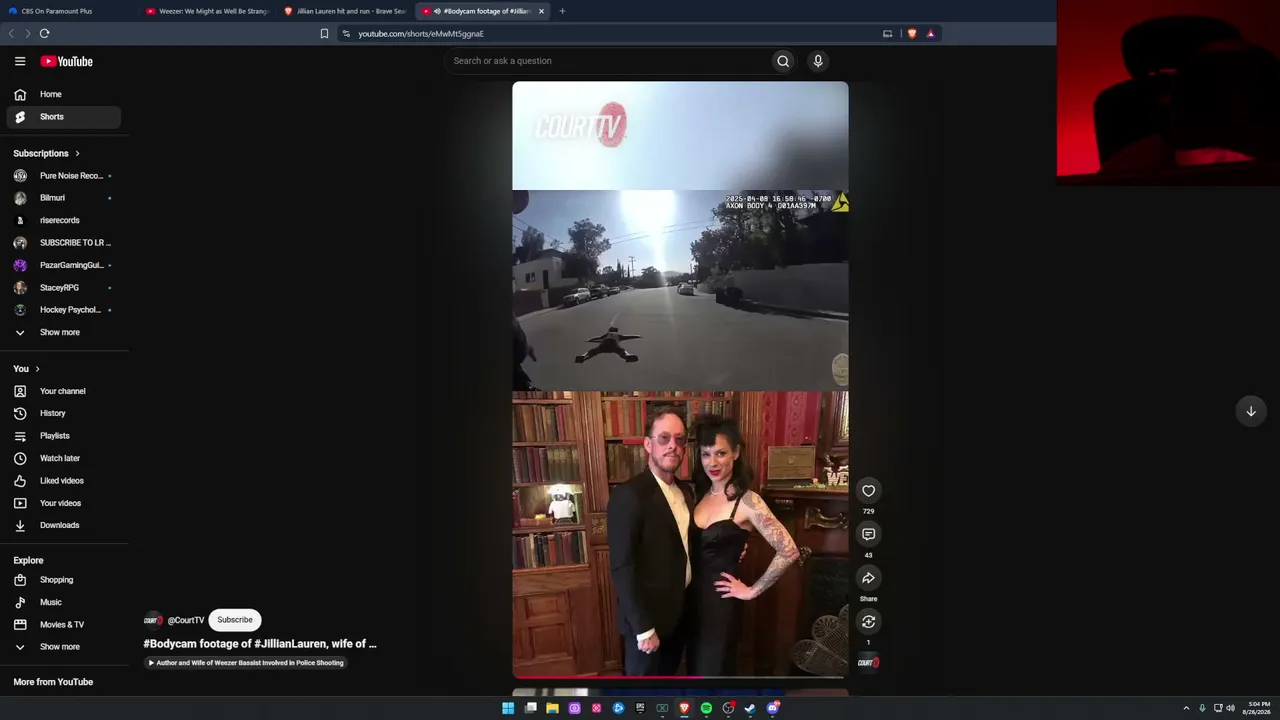This screenshot has width=1280, height=720.
Task: Go to the YouTube logo homepage
Action: tap(66, 61)
